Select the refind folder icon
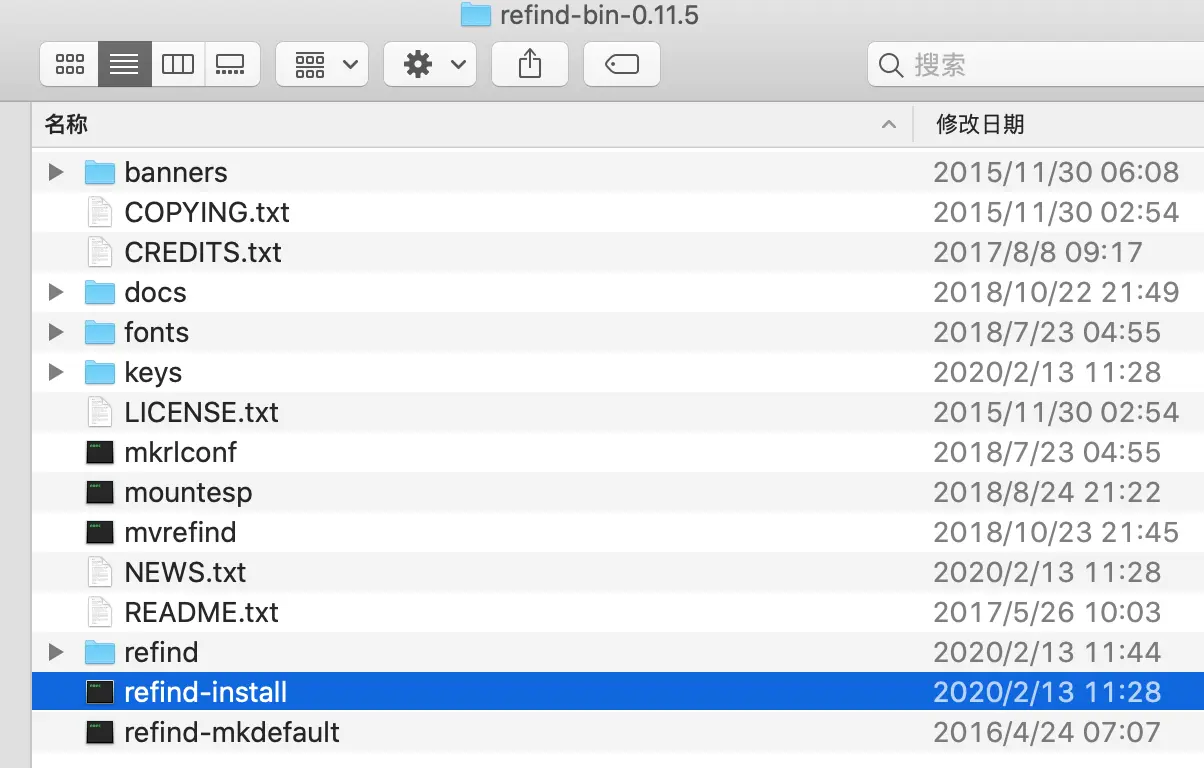 (x=100, y=652)
